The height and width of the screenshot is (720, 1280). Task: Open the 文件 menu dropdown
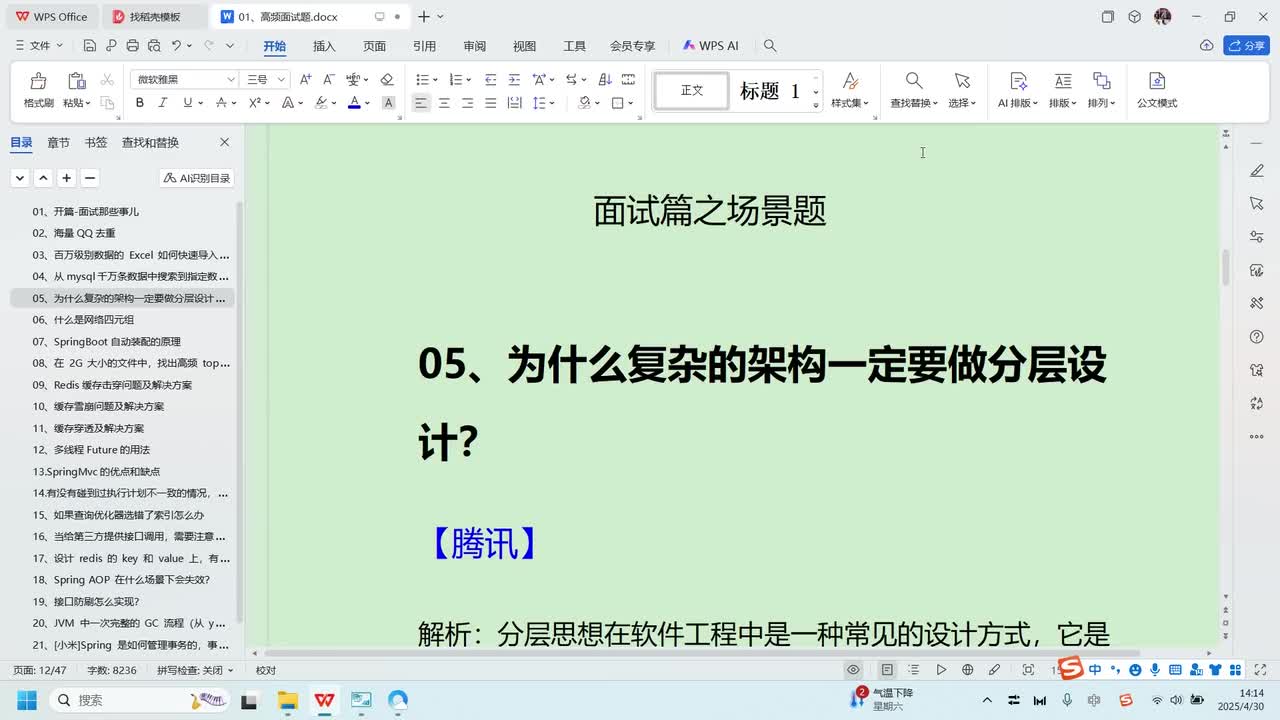(x=41, y=46)
